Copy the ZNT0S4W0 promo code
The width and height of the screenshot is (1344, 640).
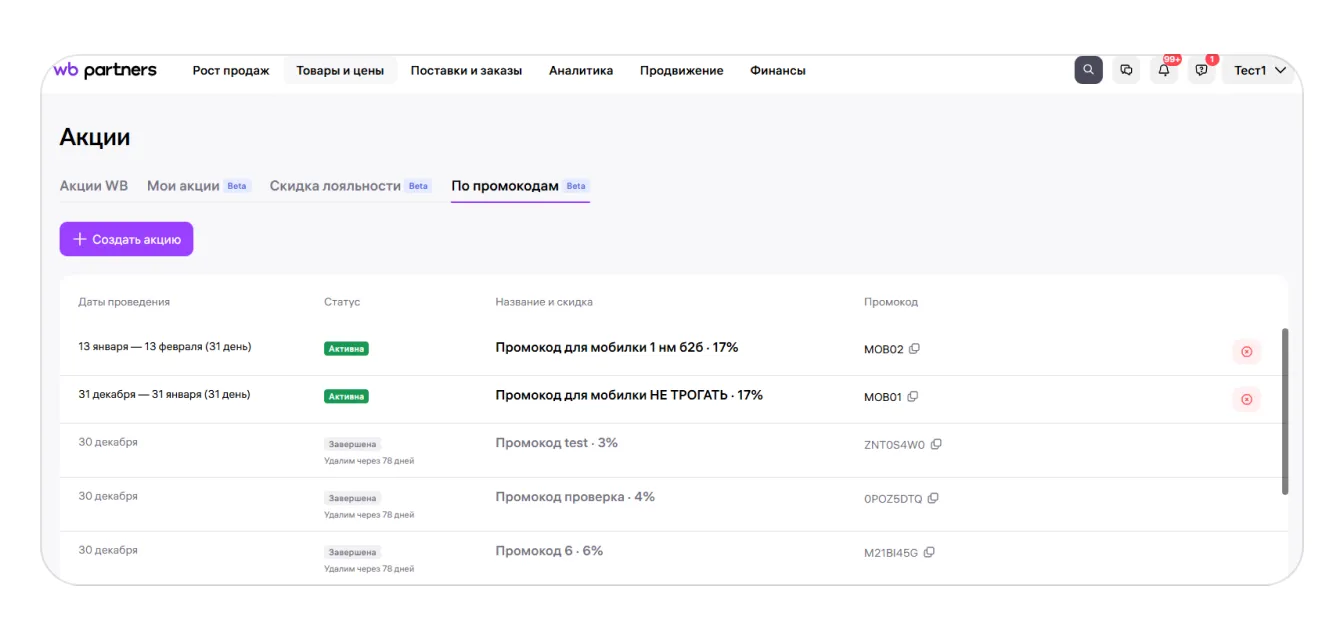[936, 444]
